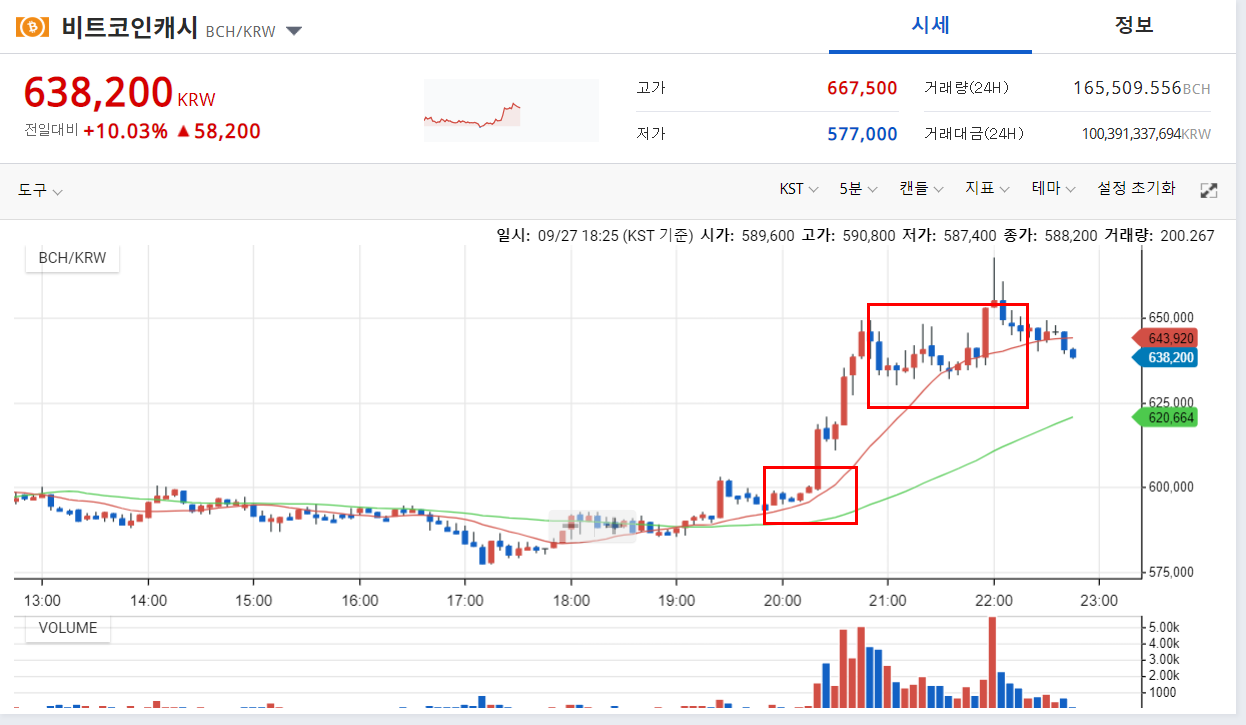Click the ▲58,200 price change amount
Viewport: 1246px width, 725px height.
(218, 131)
